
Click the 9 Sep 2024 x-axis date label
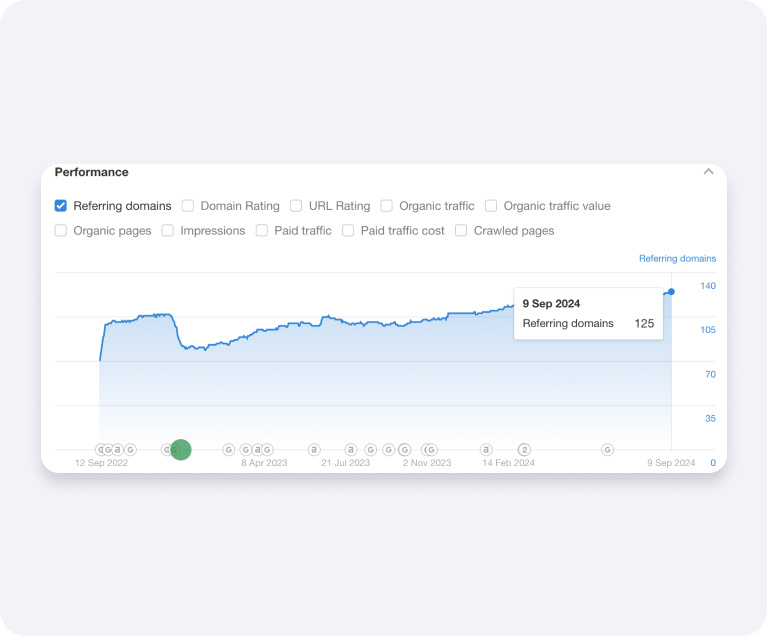[671, 463]
